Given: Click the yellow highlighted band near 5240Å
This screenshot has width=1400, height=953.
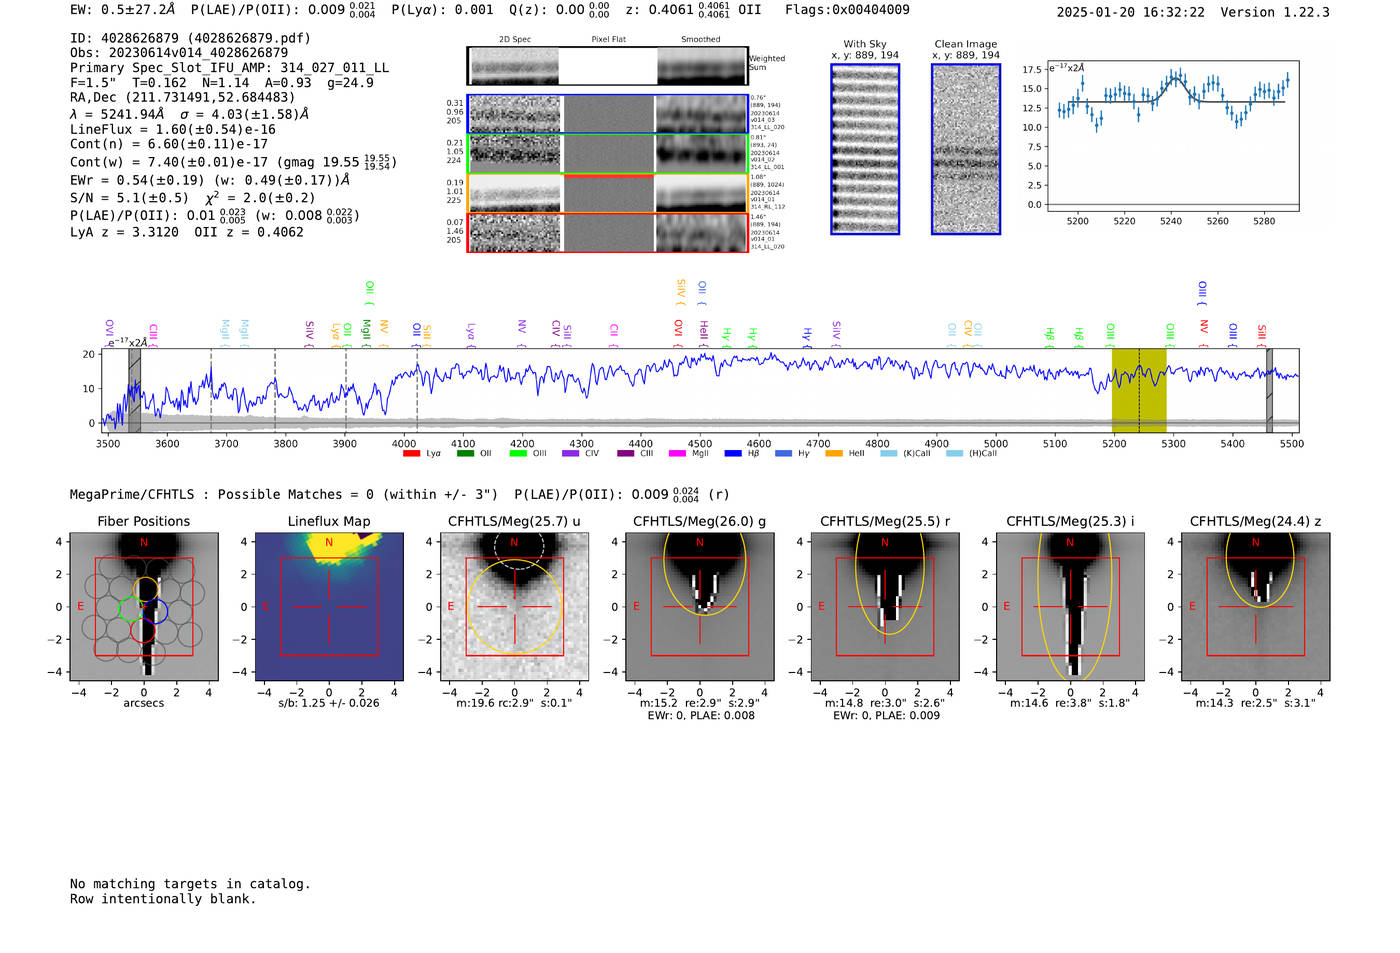Looking at the screenshot, I should coord(1139,390).
